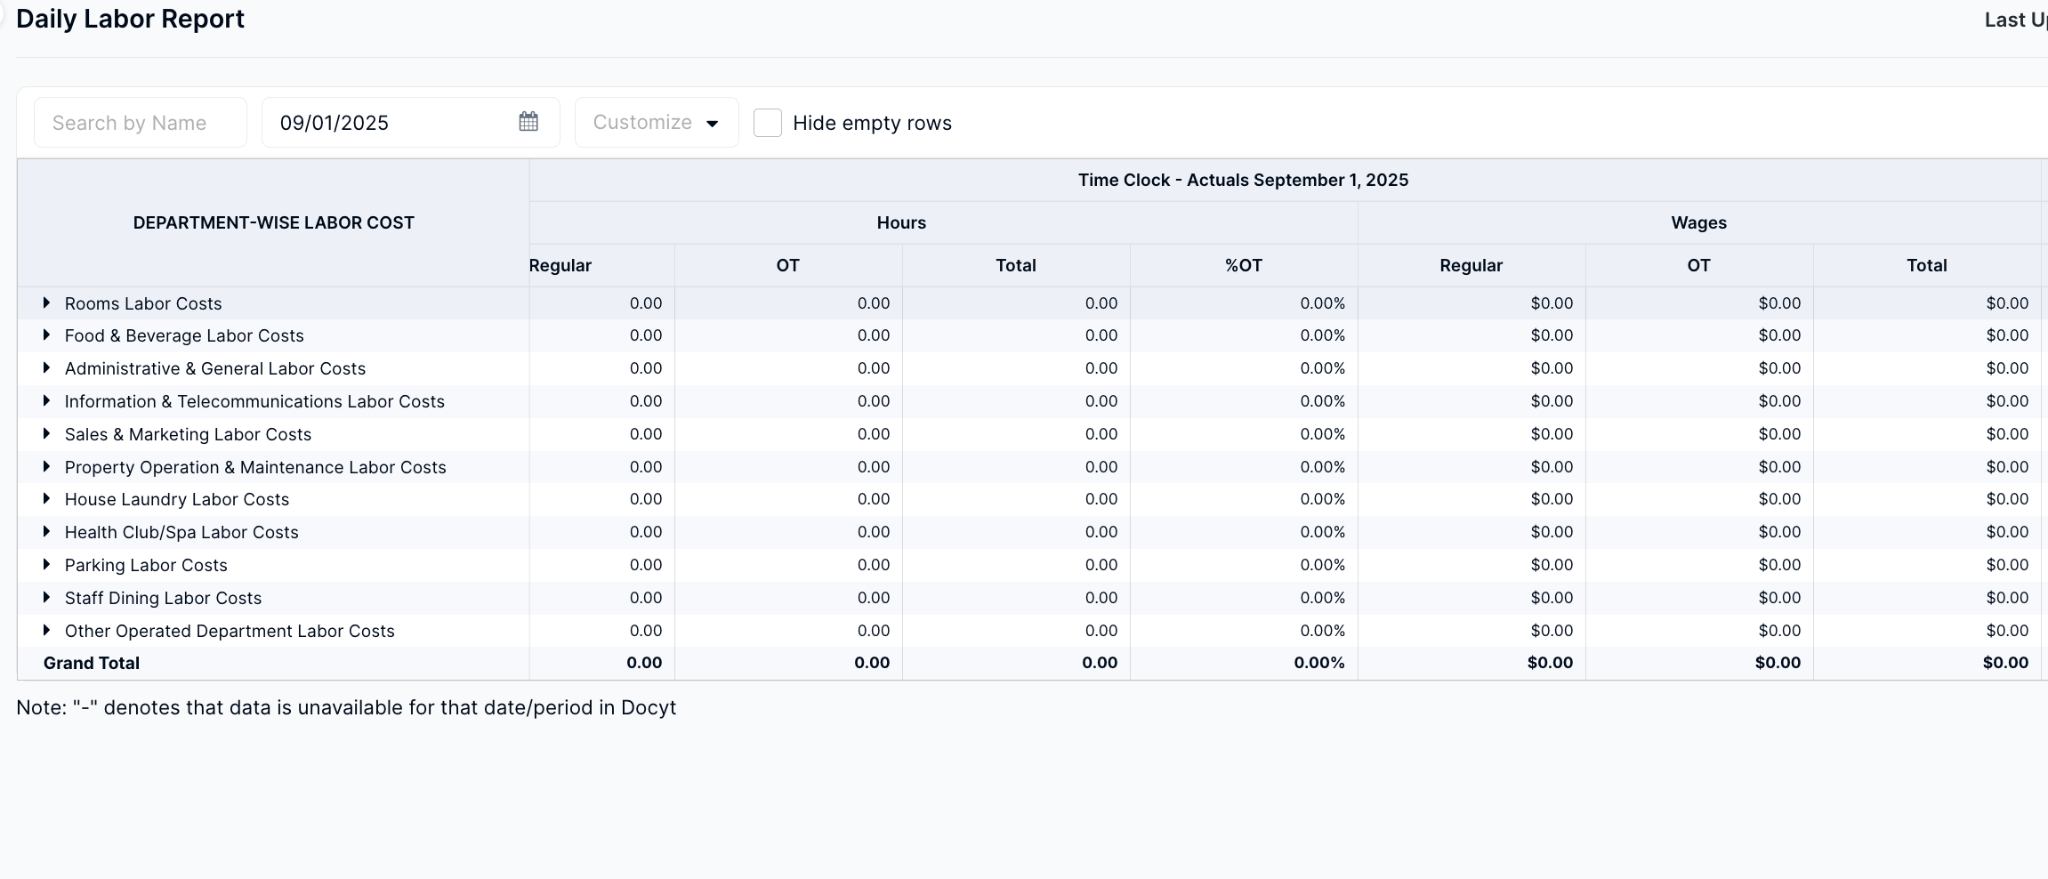Expand Administrative & General Labor Costs
The width and height of the screenshot is (2048, 879).
coord(46,369)
